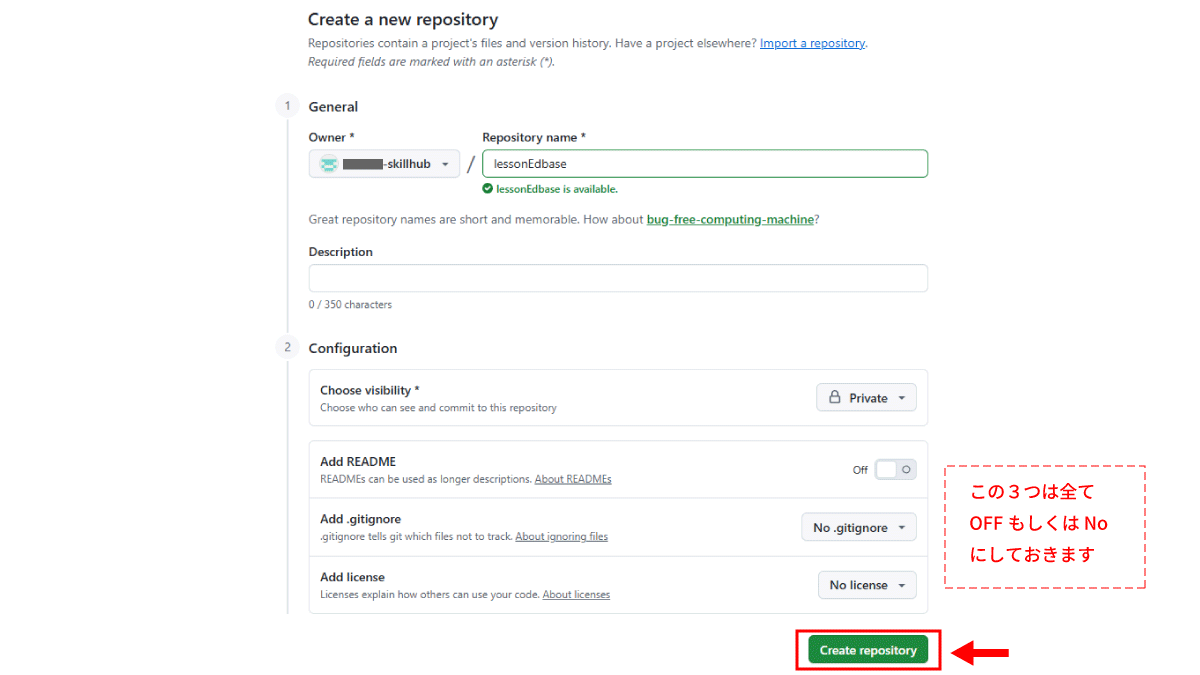Click the Create repository button
This screenshot has width=1200, height=675.
click(868, 650)
